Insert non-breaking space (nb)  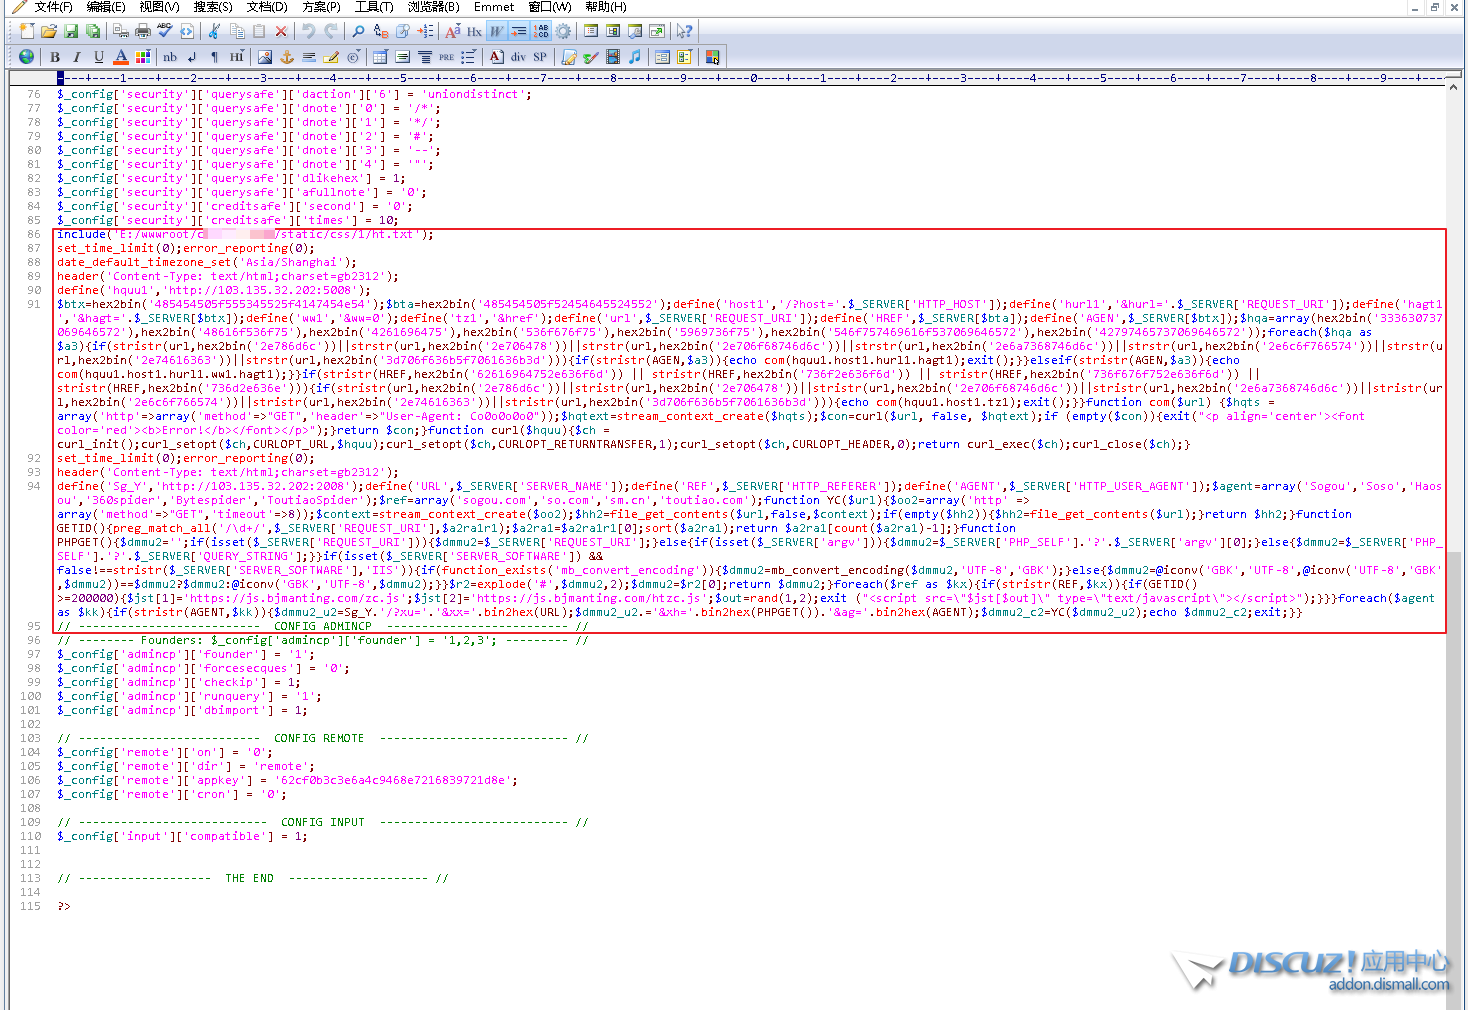170,57
